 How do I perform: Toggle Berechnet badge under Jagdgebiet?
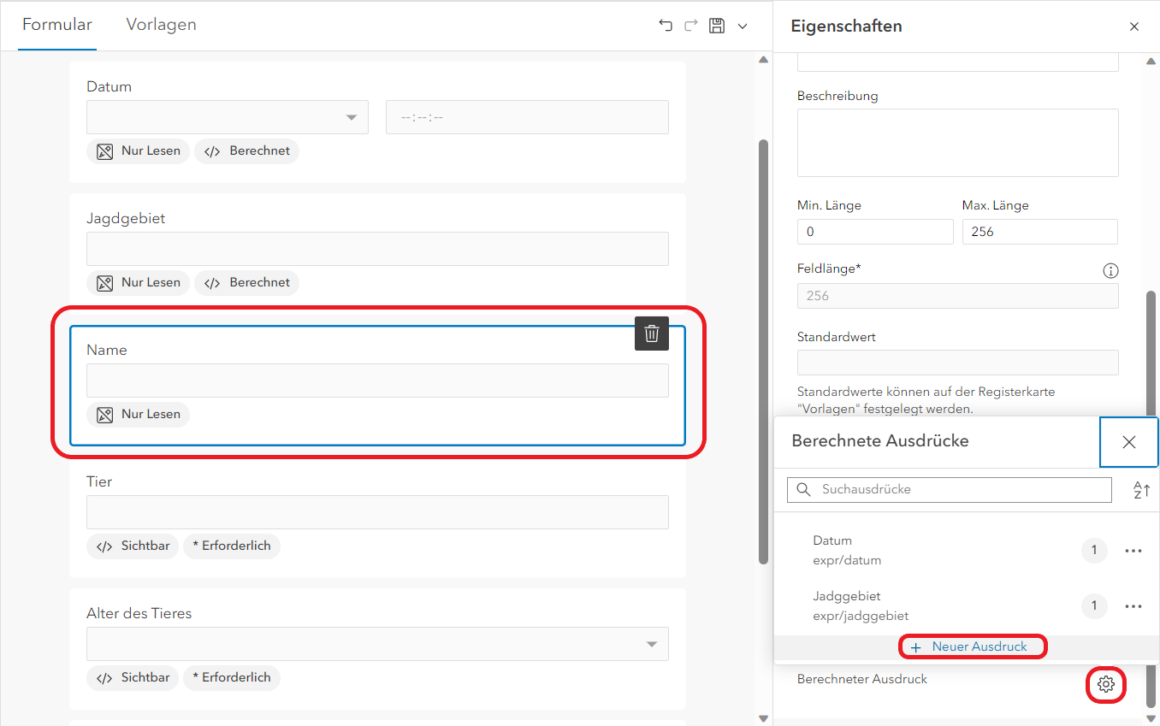click(247, 283)
